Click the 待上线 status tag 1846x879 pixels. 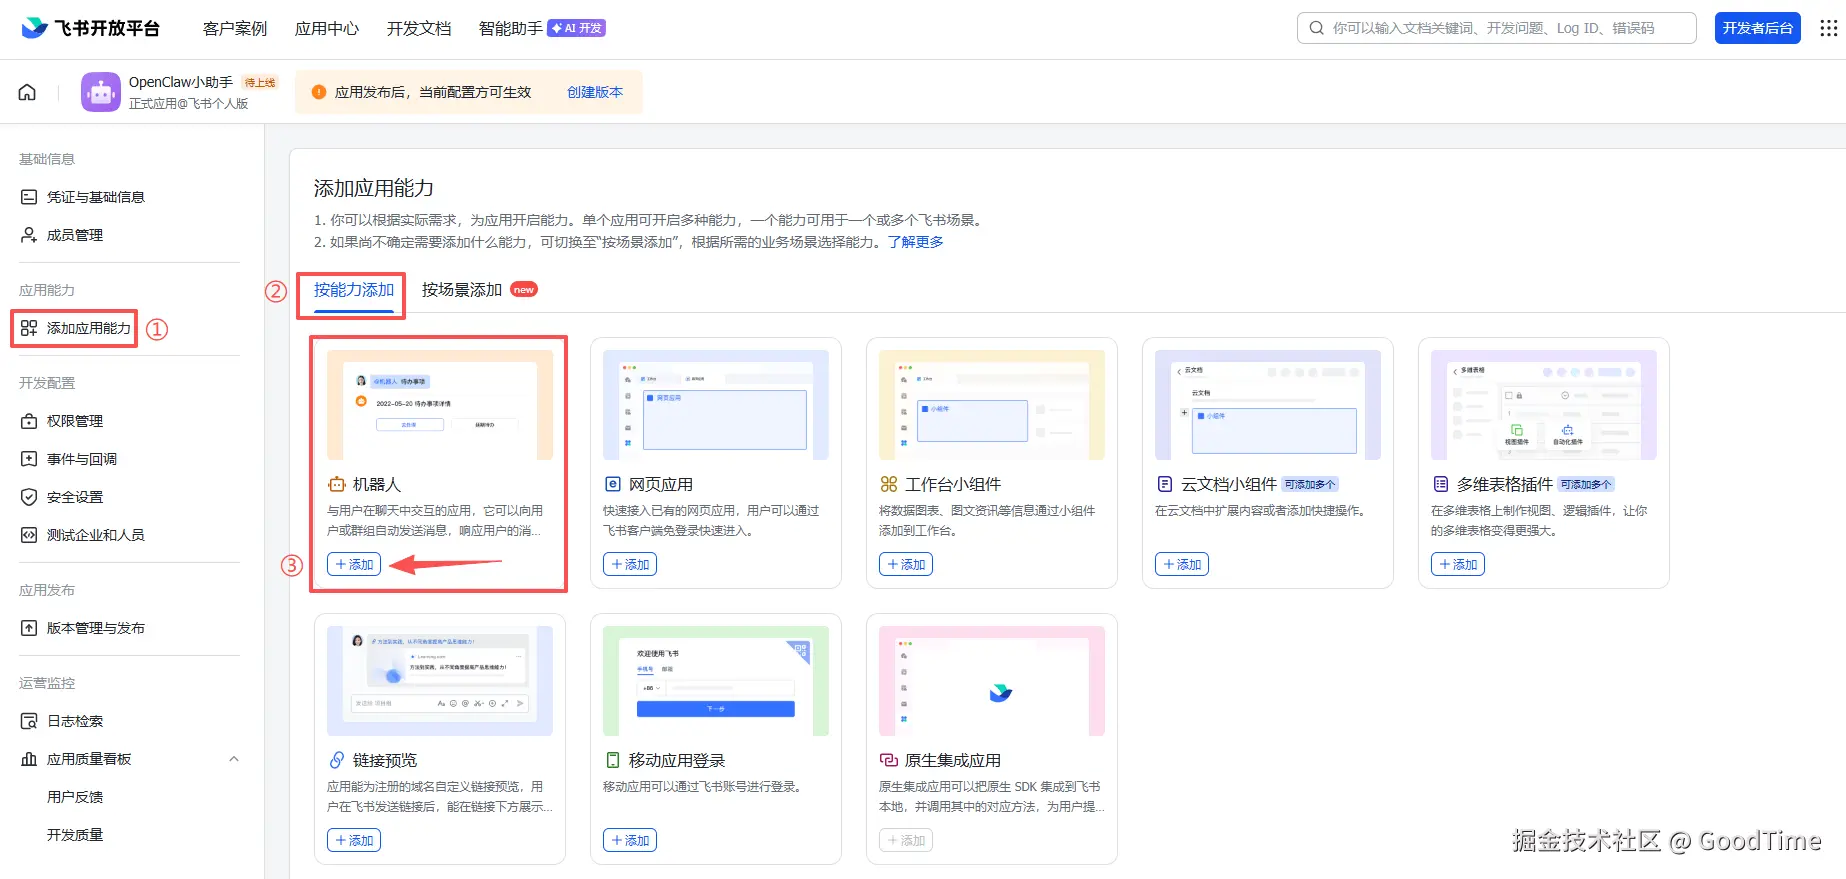point(260,83)
